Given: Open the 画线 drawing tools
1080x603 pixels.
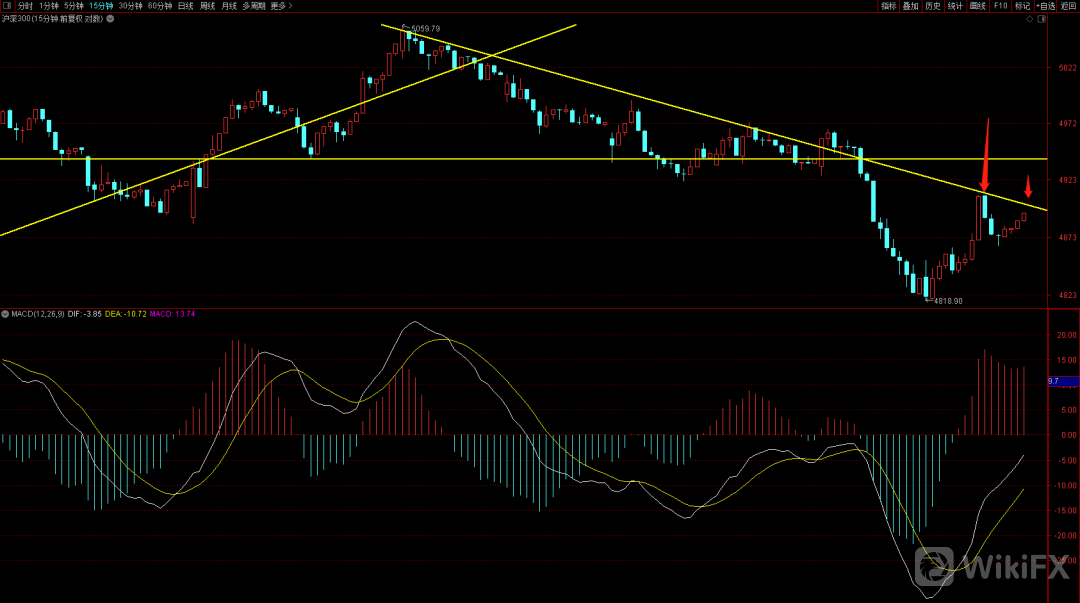Looking at the screenshot, I should click(x=977, y=6).
